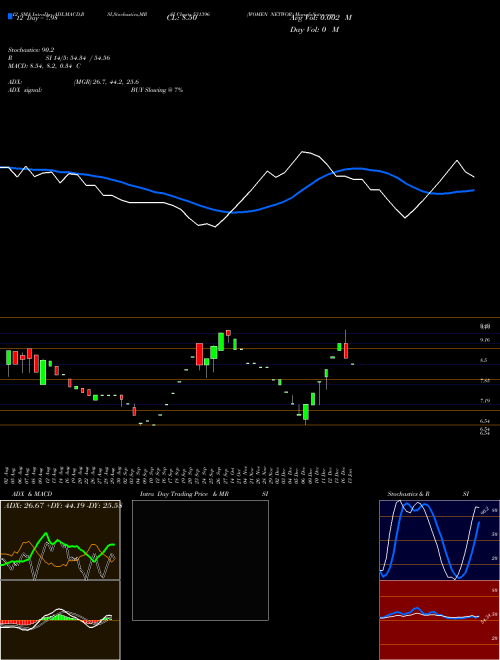Click the 'Day Vol: 0 M' text
The height and width of the screenshot is (660, 500).
314,30
